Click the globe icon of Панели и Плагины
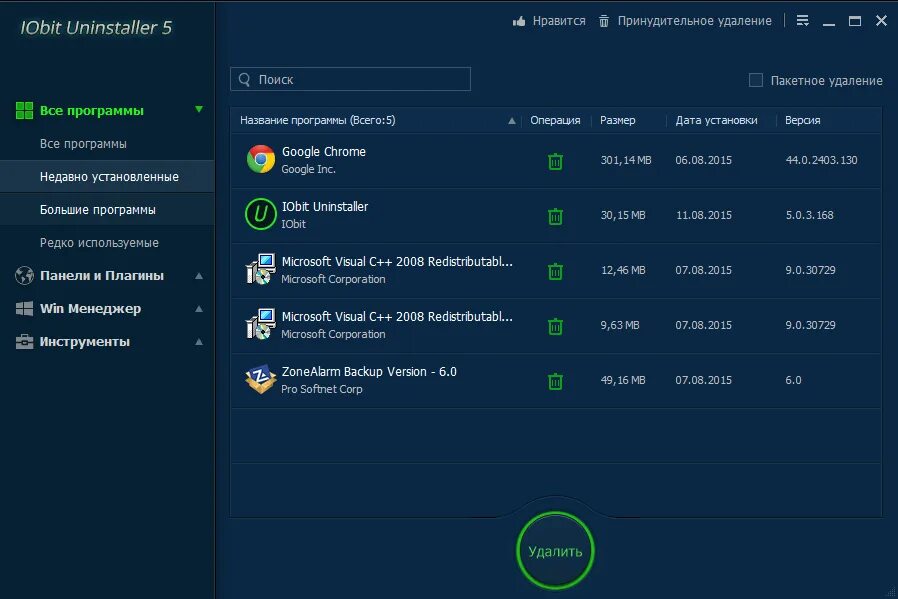The height and width of the screenshot is (599, 898). coord(24,275)
